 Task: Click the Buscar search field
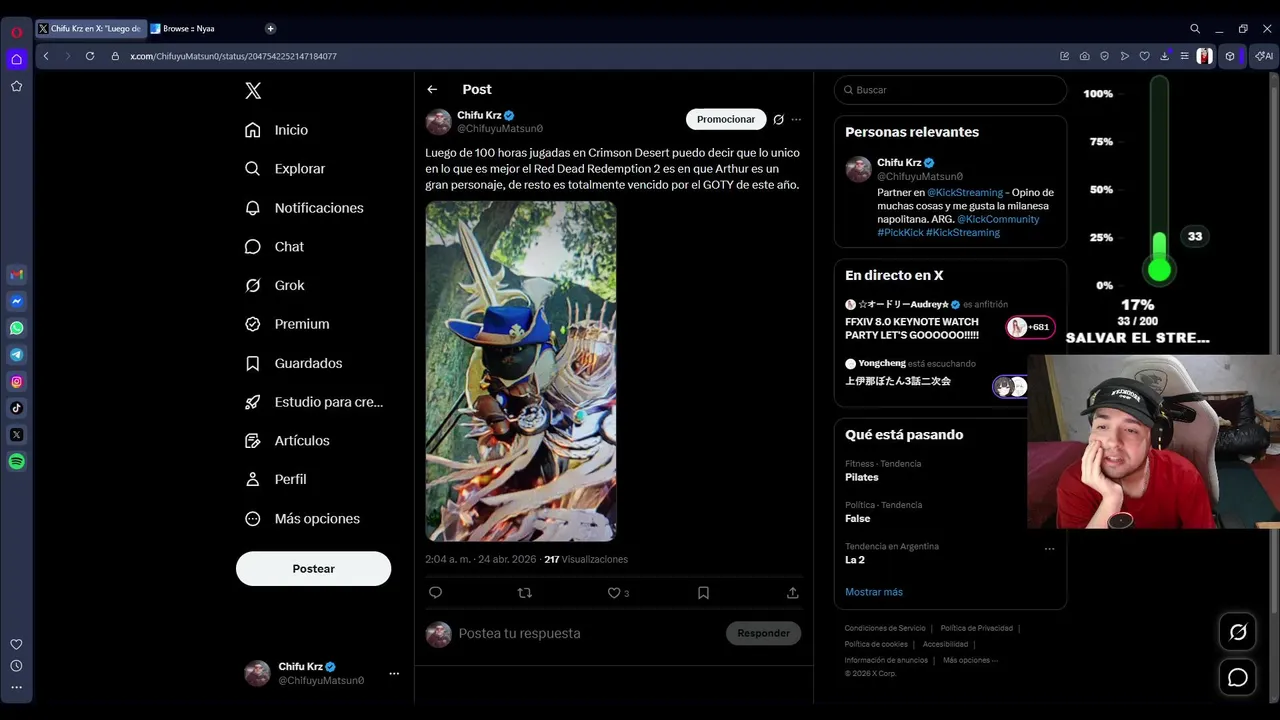coord(950,90)
